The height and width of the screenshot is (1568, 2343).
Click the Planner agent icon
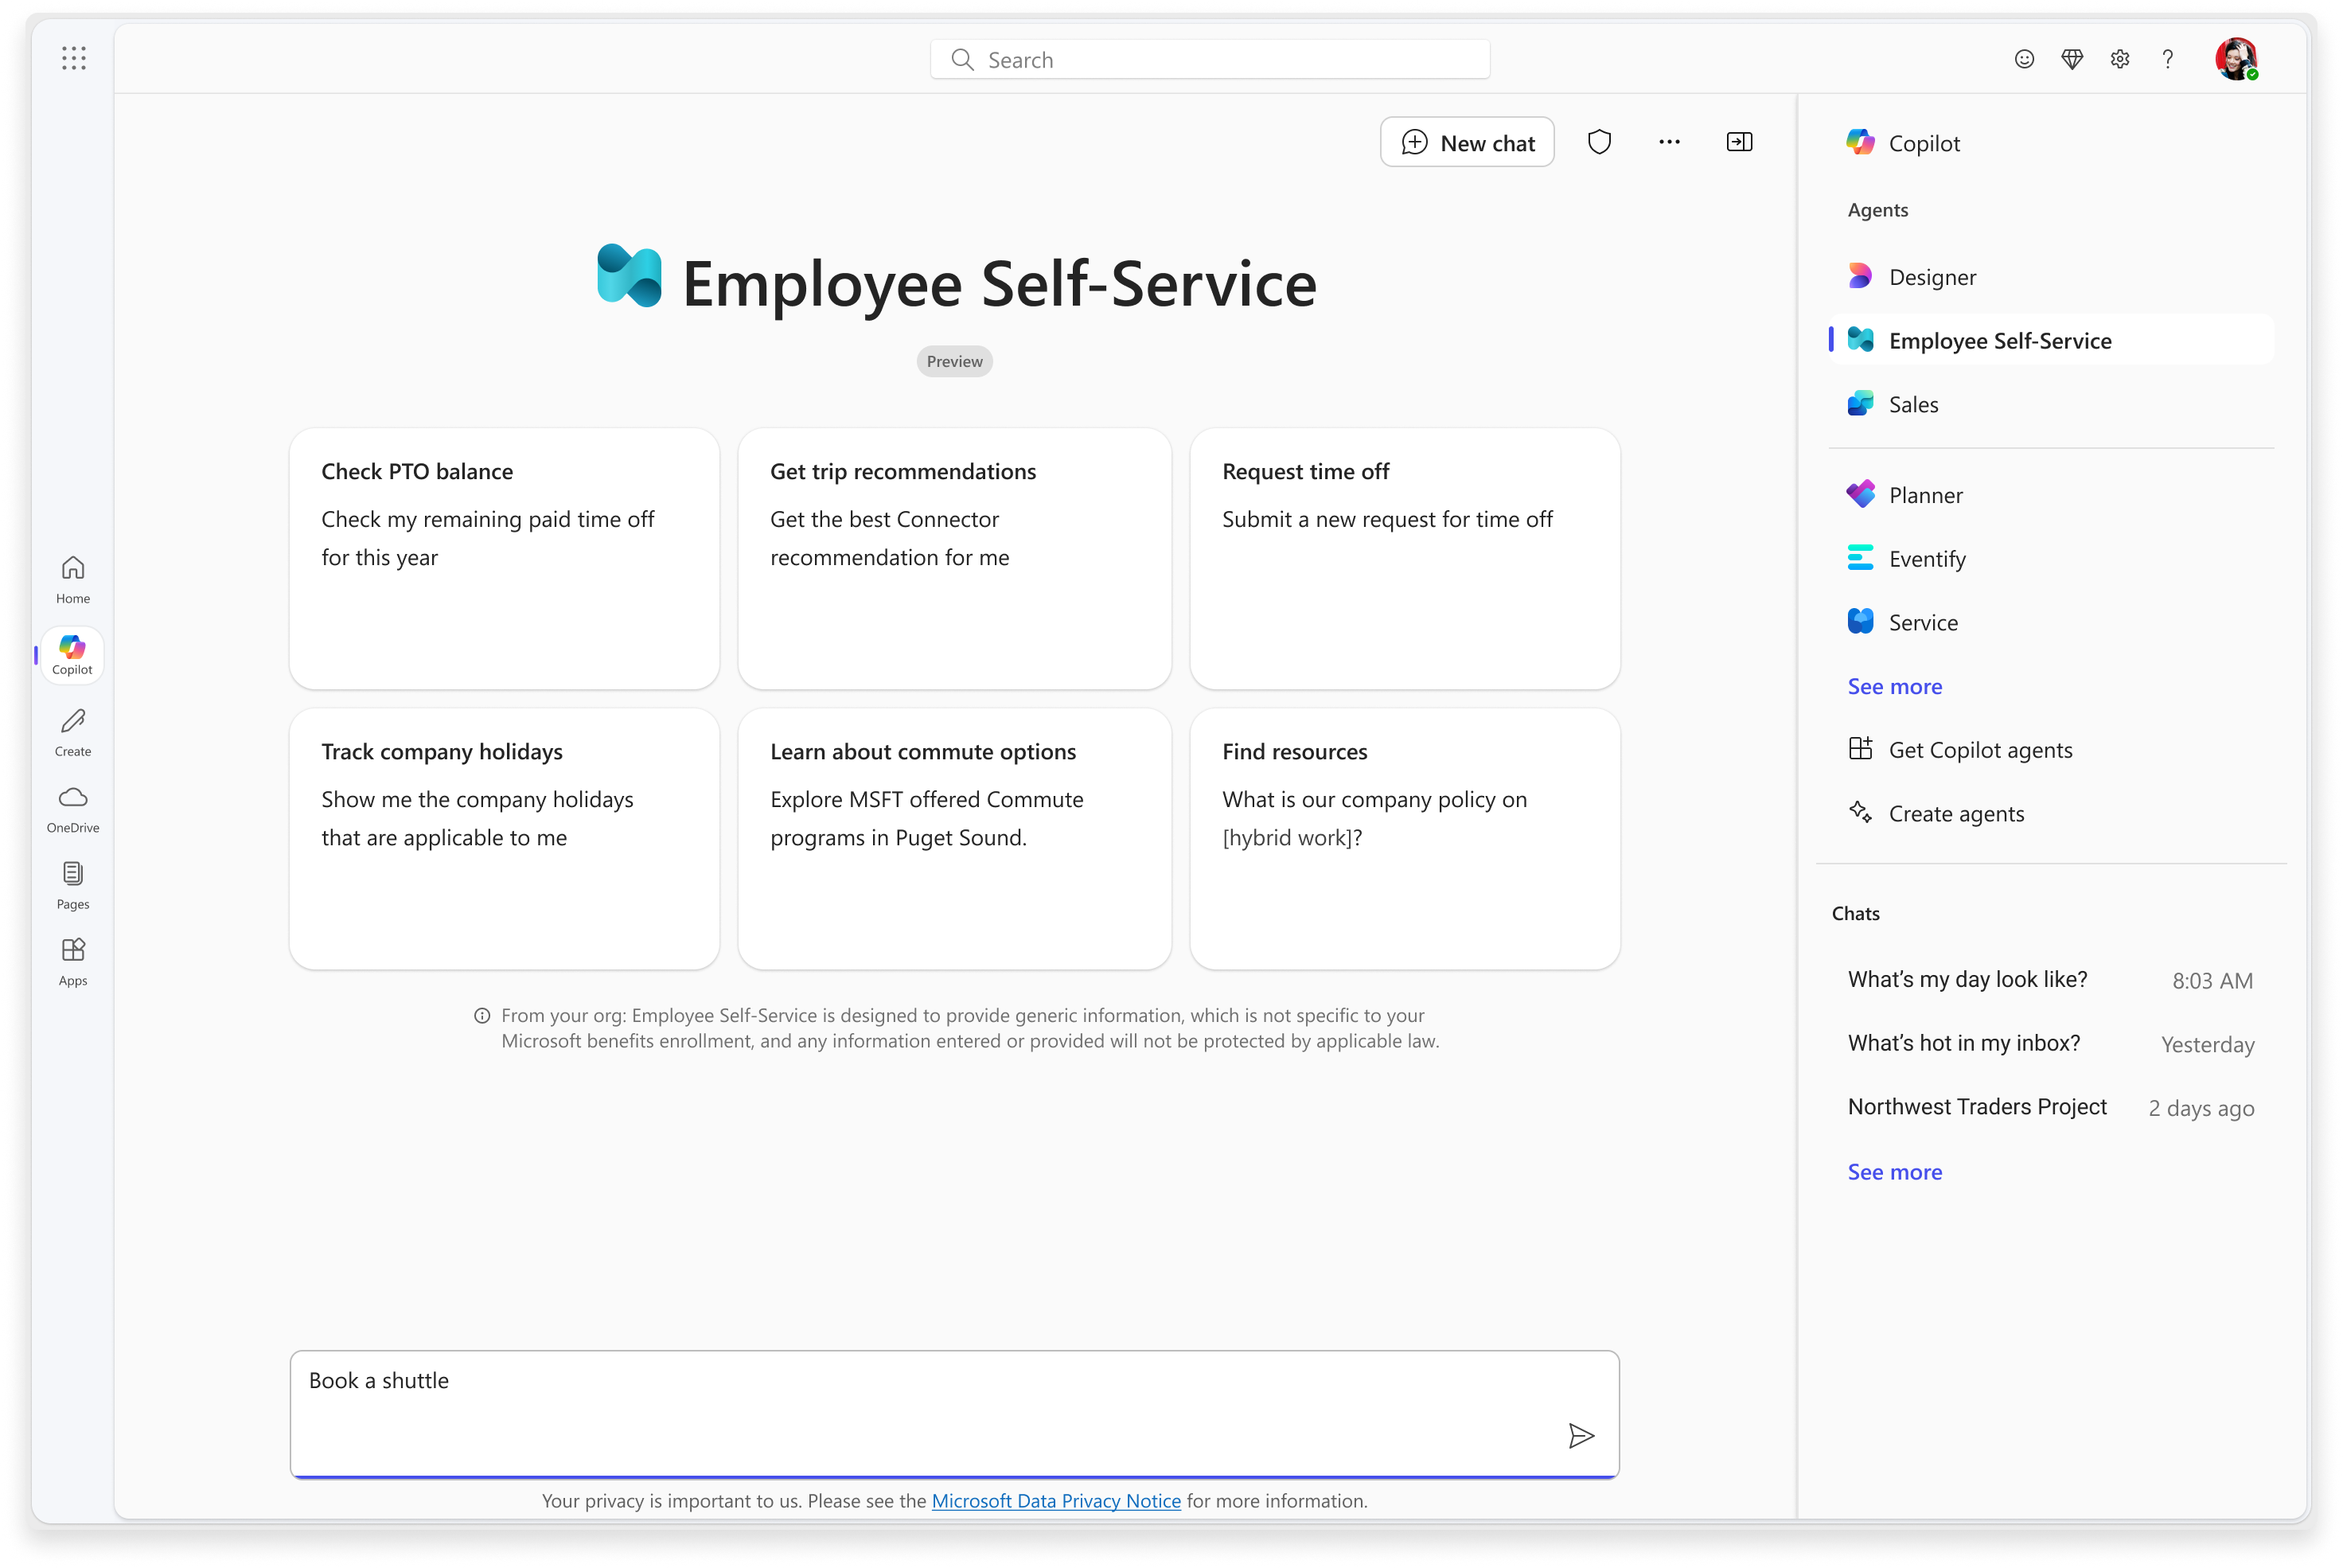click(x=1860, y=494)
